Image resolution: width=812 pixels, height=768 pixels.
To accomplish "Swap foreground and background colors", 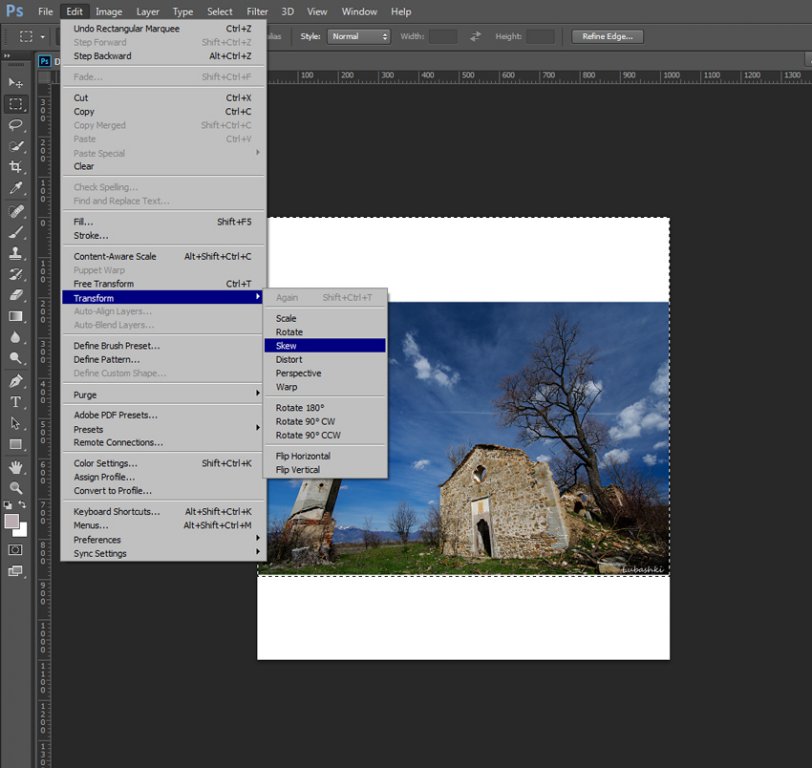I will coord(23,506).
